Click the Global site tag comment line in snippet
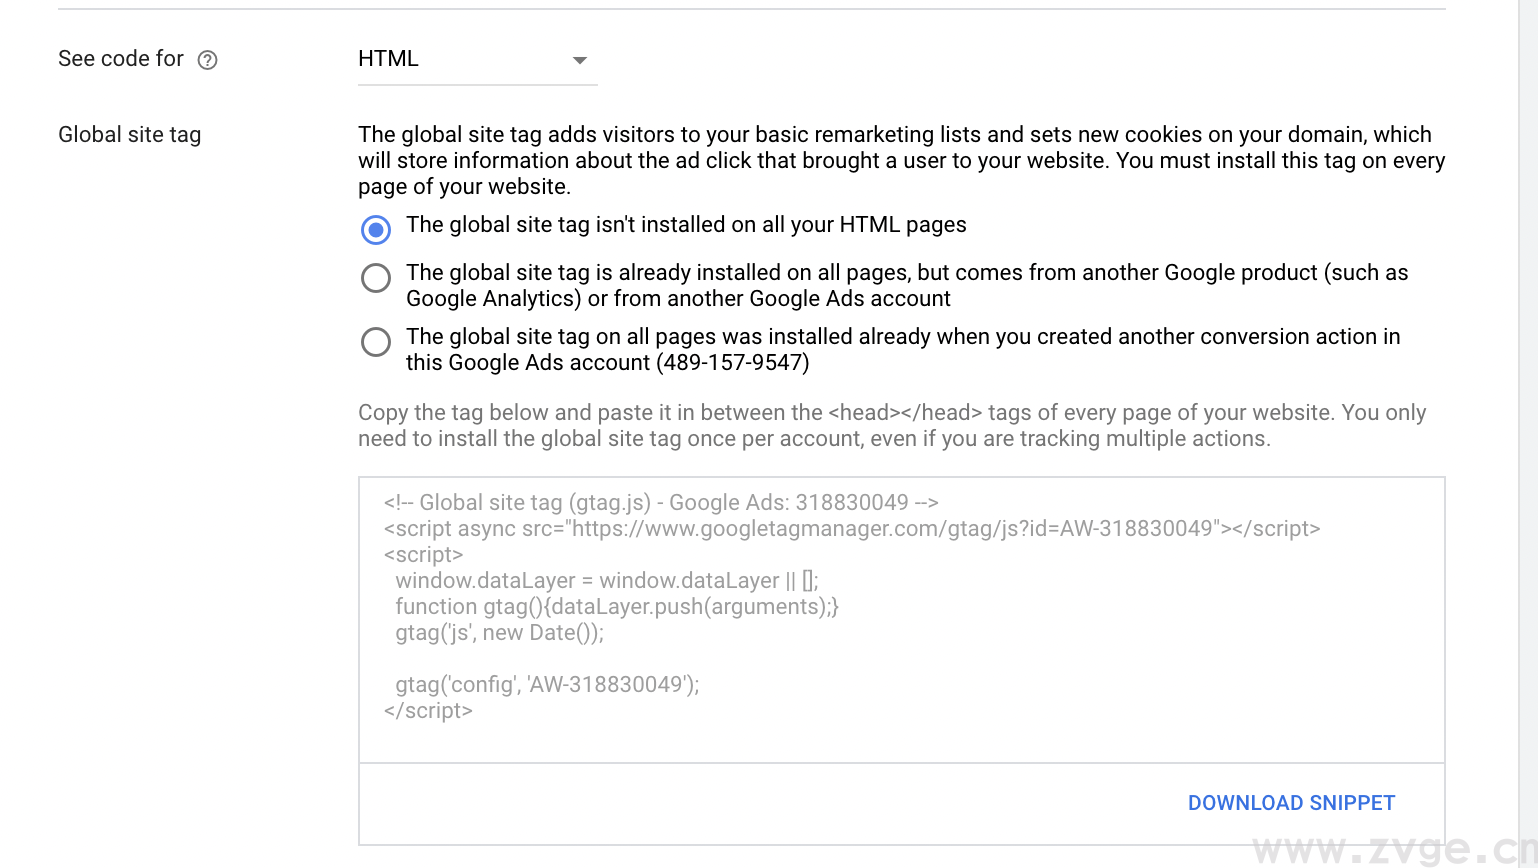1538x868 pixels. coord(661,503)
